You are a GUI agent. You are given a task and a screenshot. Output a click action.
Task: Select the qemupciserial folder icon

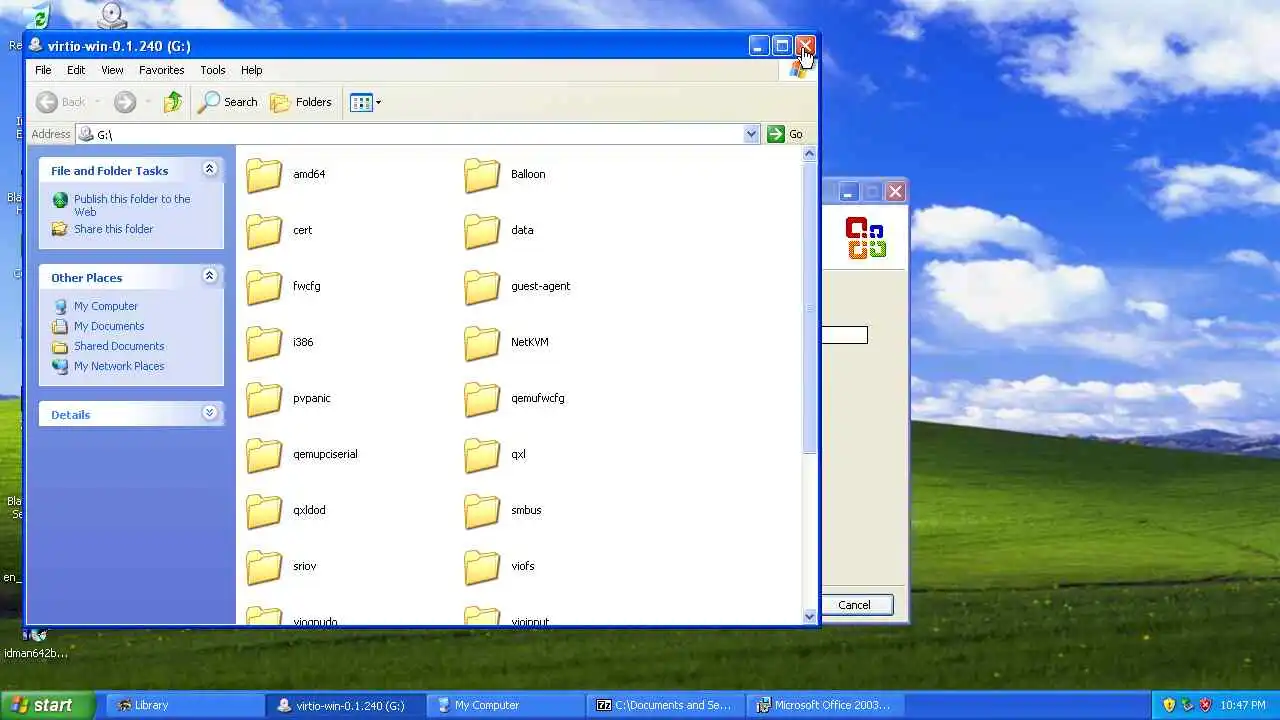pos(265,455)
